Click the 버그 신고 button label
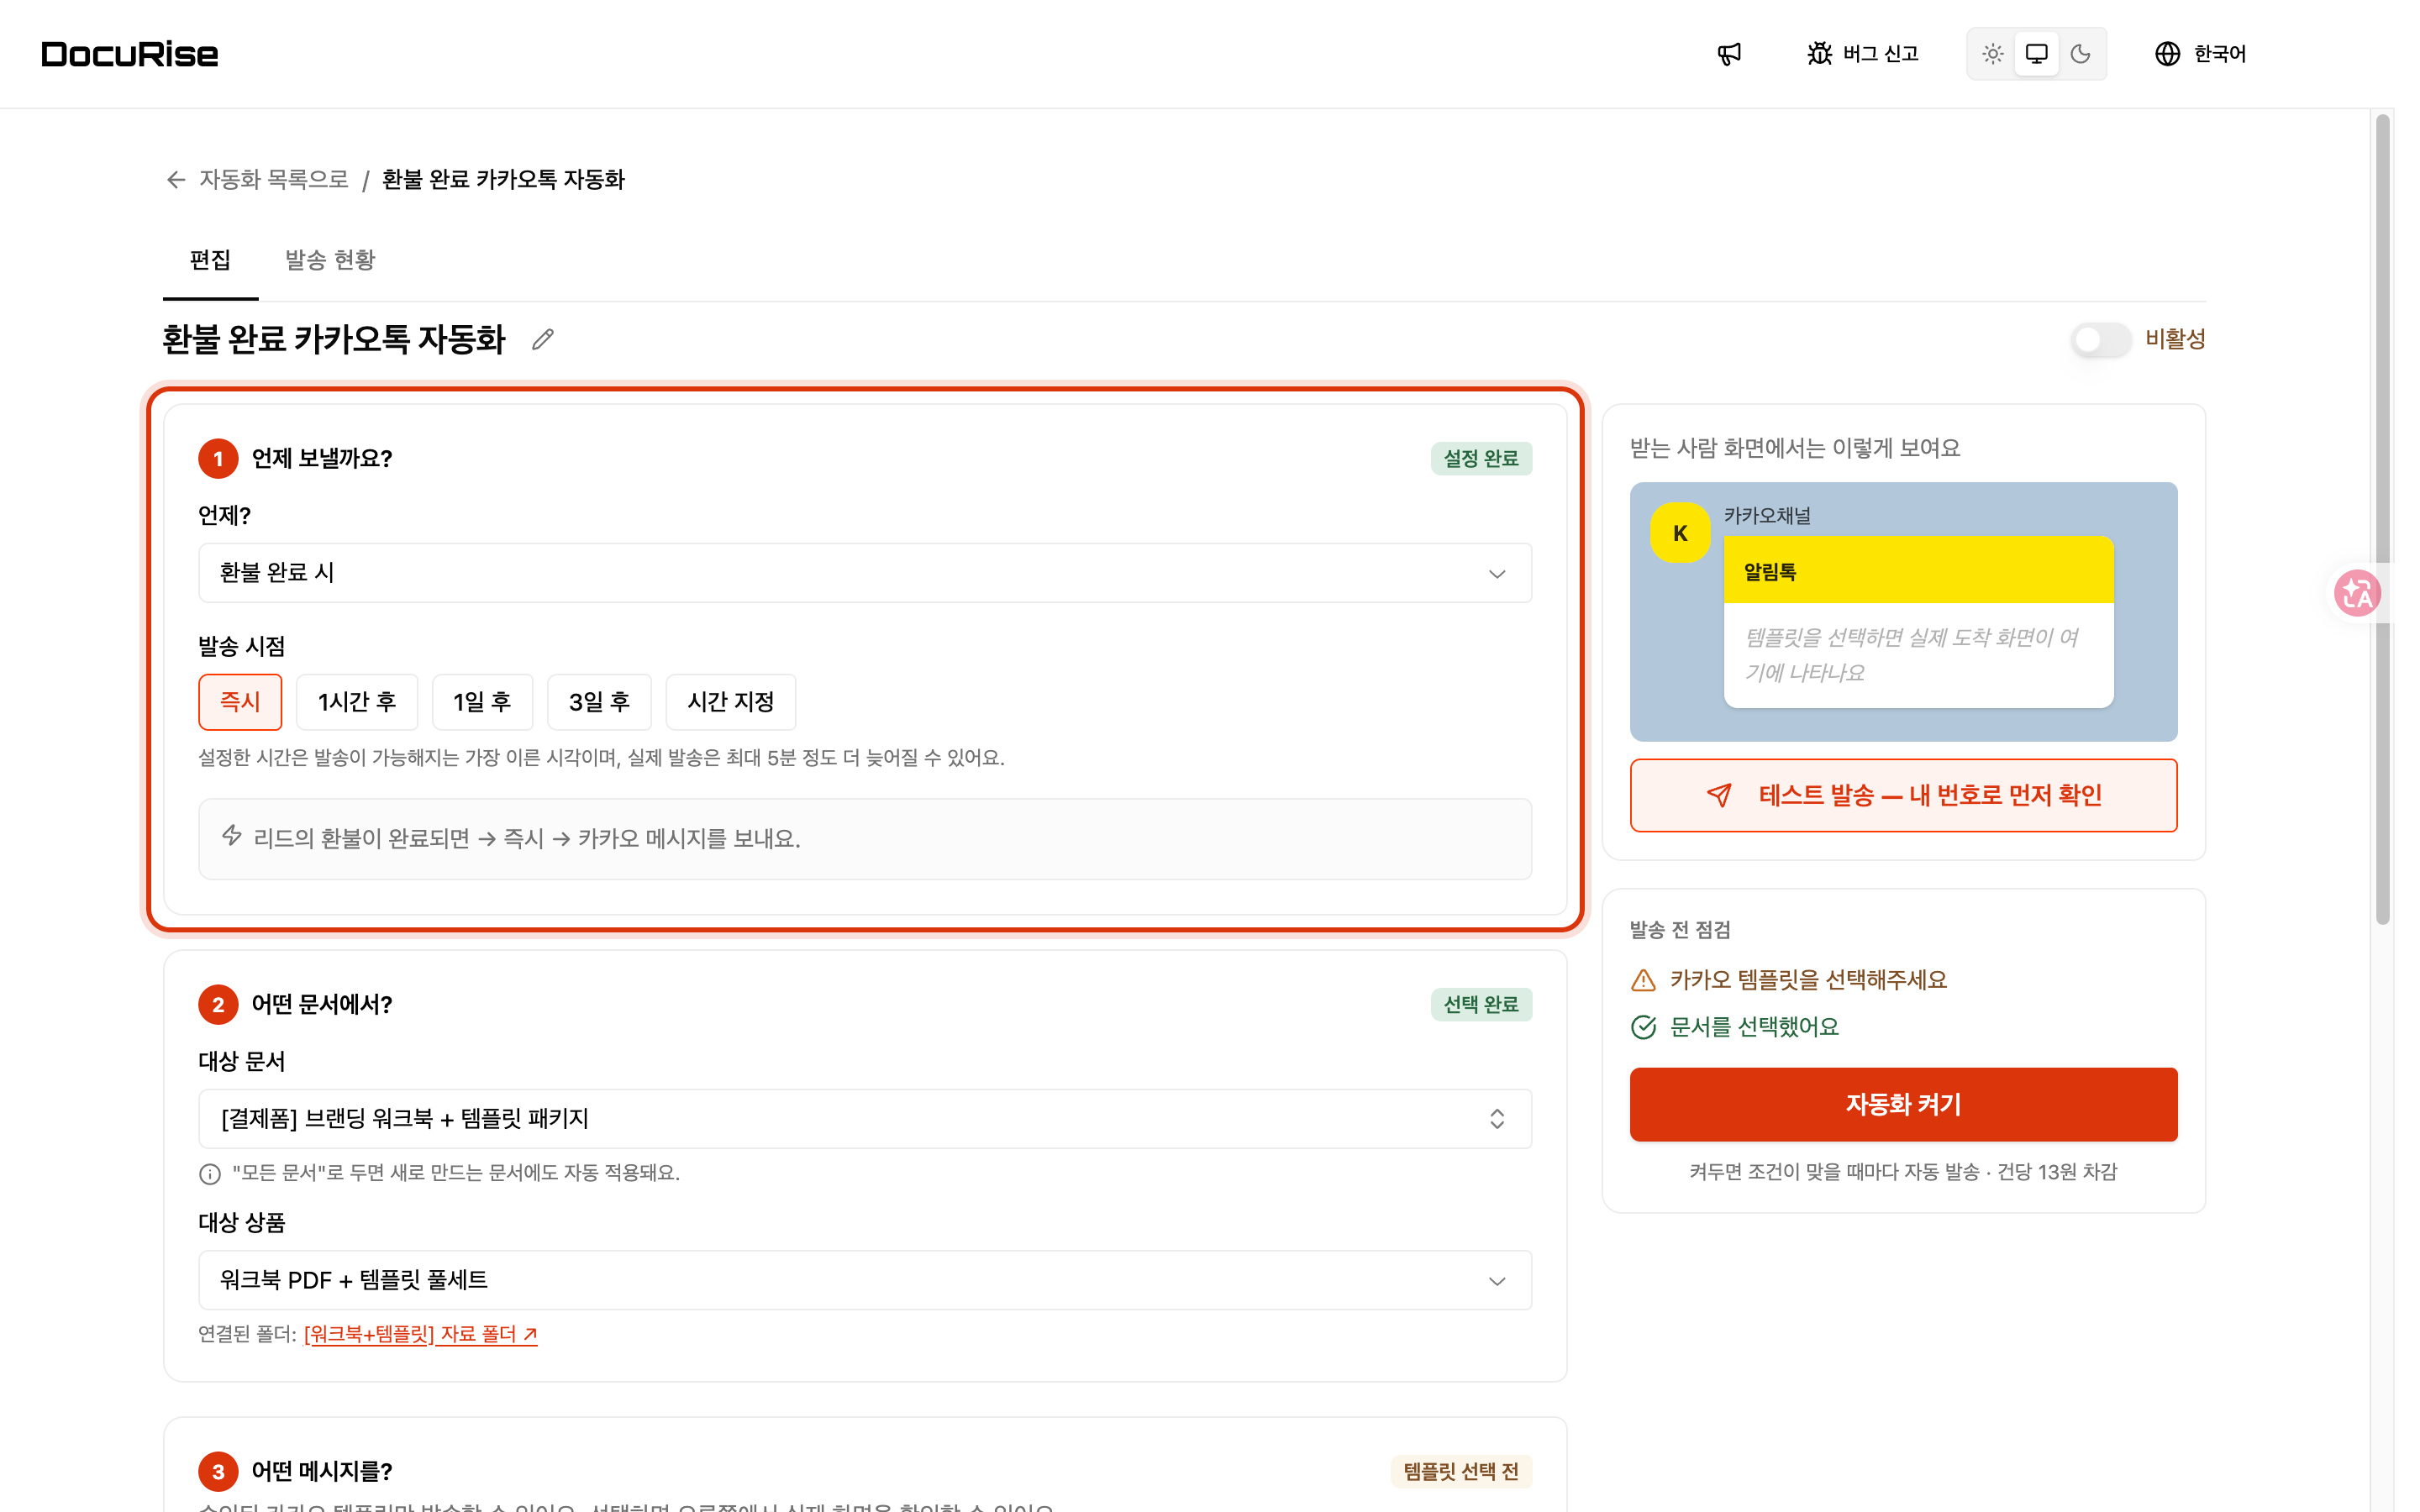 click(x=1880, y=54)
